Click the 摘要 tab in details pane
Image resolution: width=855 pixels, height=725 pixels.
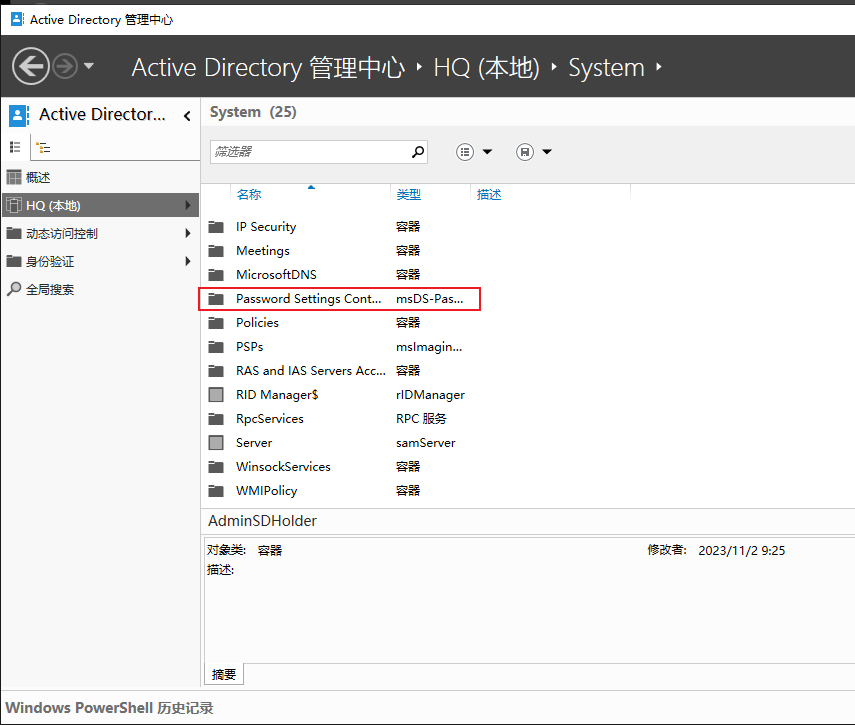point(224,674)
